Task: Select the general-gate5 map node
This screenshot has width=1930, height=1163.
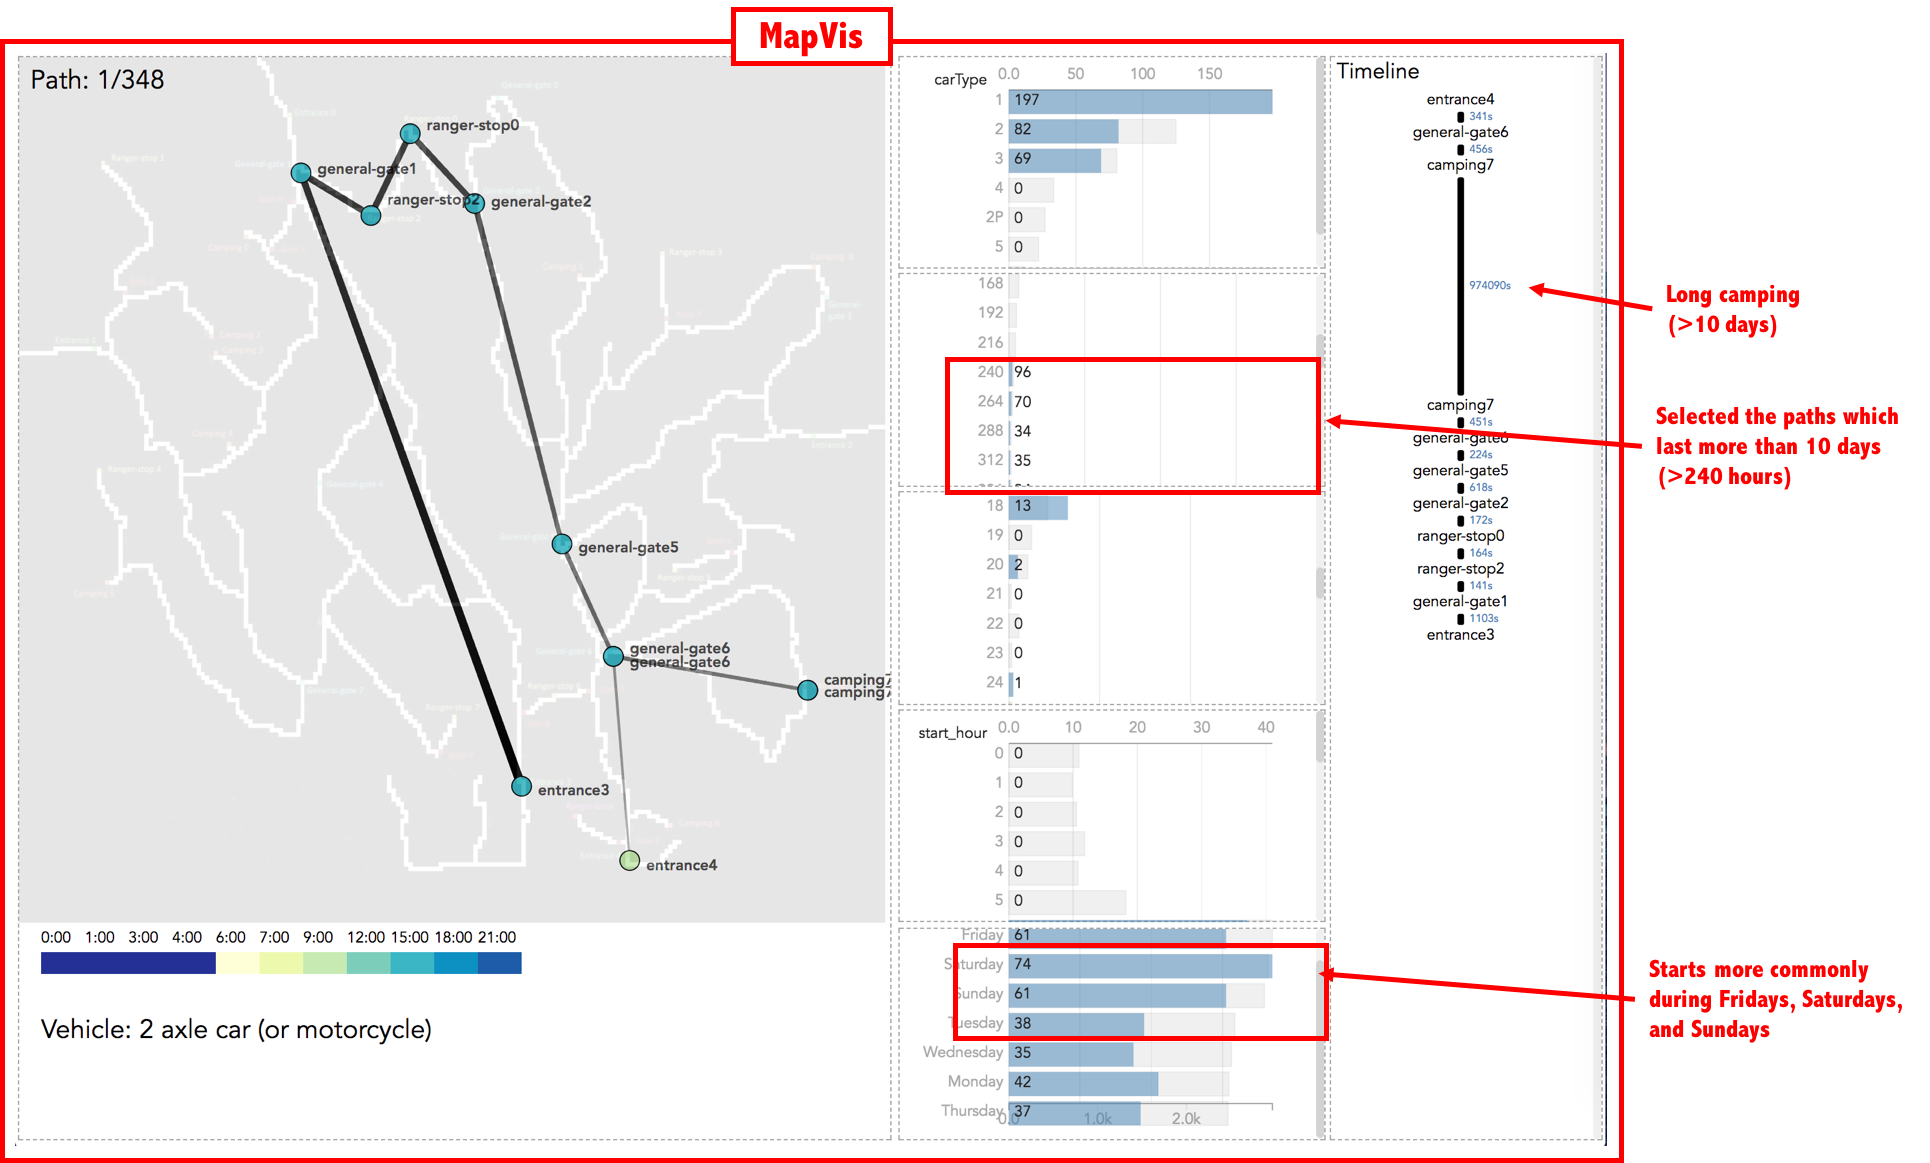Action: tap(562, 544)
